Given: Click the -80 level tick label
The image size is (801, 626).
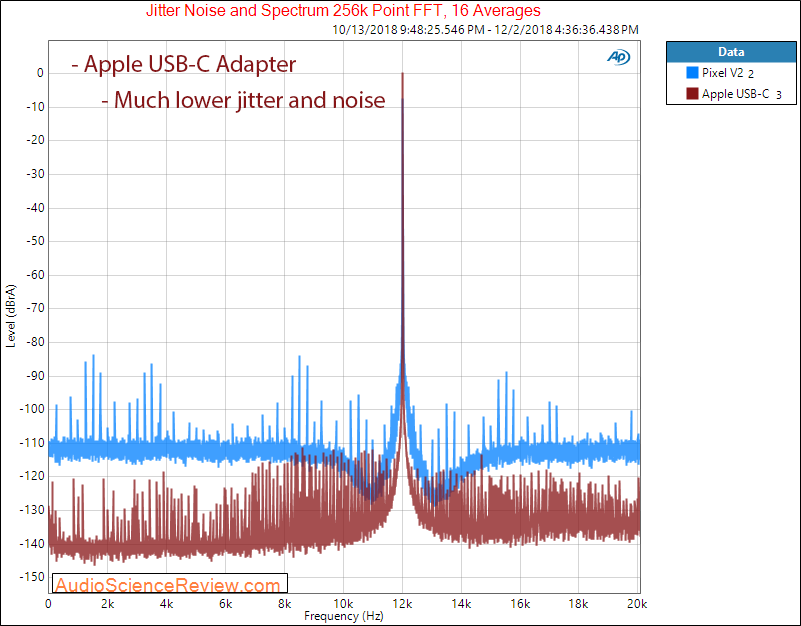Looking at the screenshot, I should (x=35, y=342).
